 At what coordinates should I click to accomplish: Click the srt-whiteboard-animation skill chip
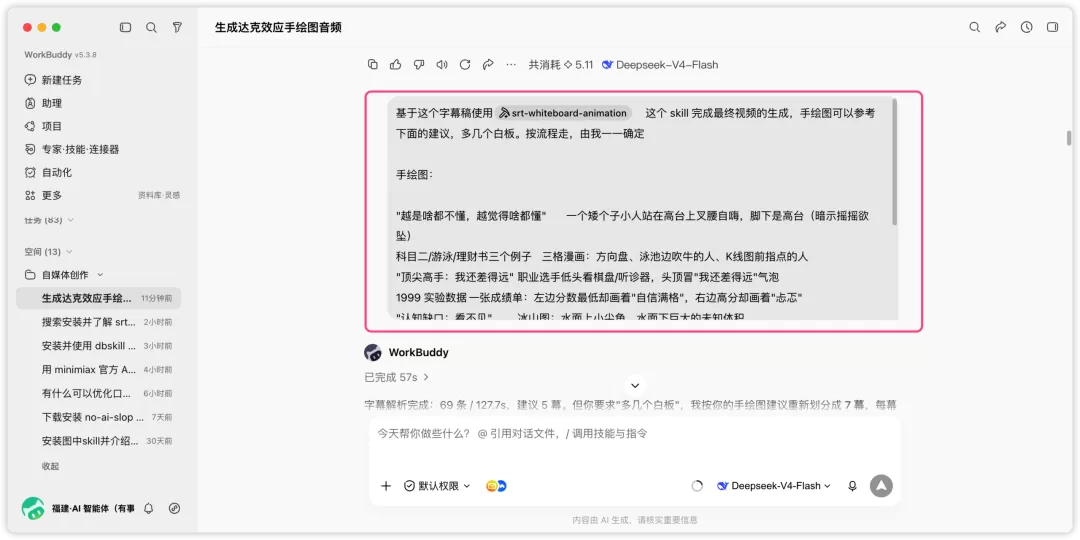point(563,113)
